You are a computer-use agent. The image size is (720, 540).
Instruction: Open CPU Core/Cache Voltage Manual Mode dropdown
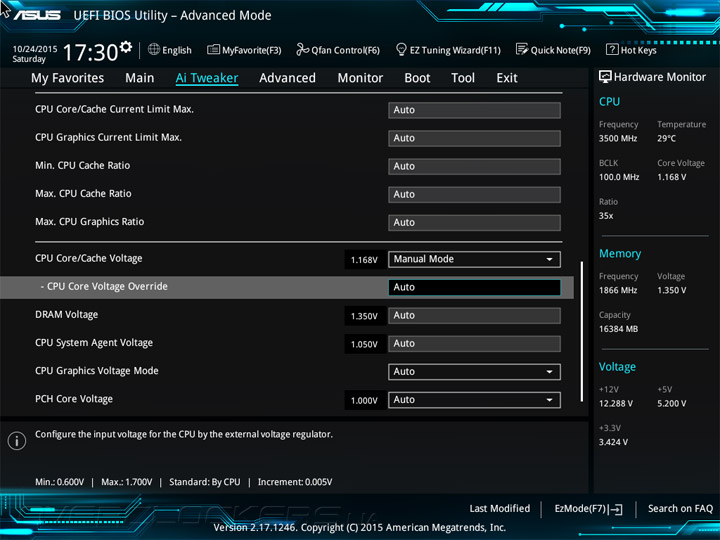point(474,259)
